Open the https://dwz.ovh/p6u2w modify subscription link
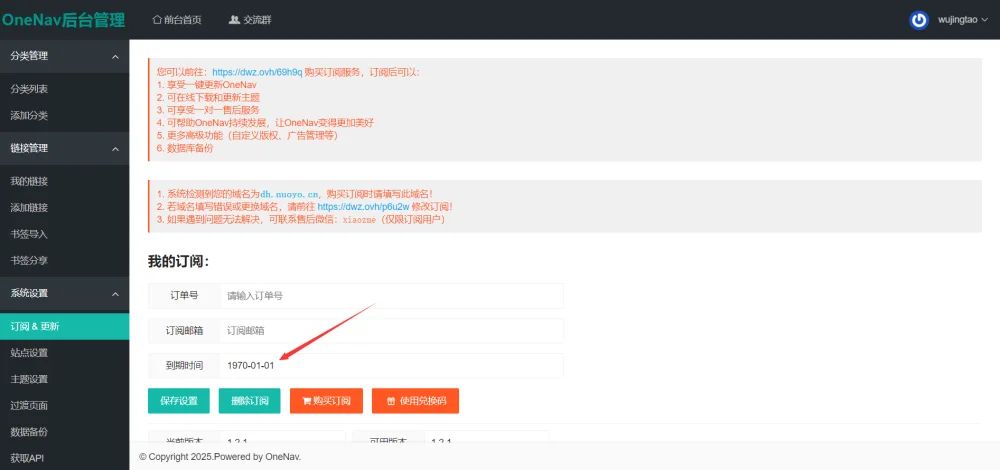The image size is (1000, 470). click(x=363, y=207)
